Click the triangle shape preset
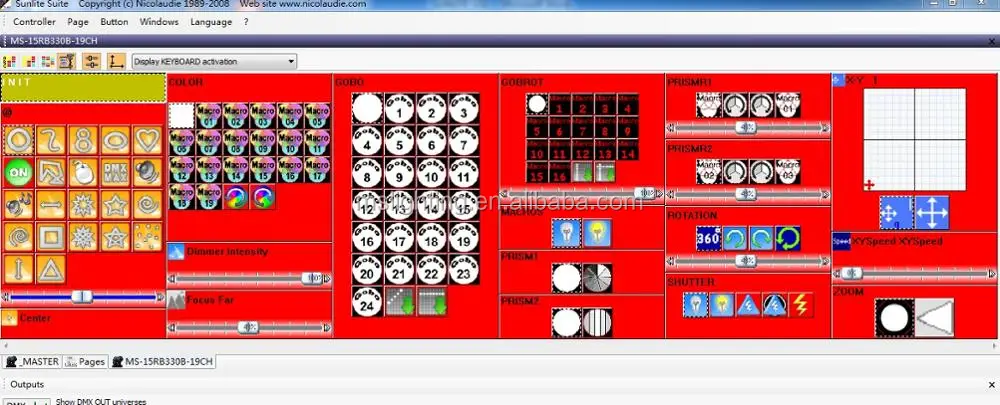This screenshot has width=1000, height=405. pos(50,270)
